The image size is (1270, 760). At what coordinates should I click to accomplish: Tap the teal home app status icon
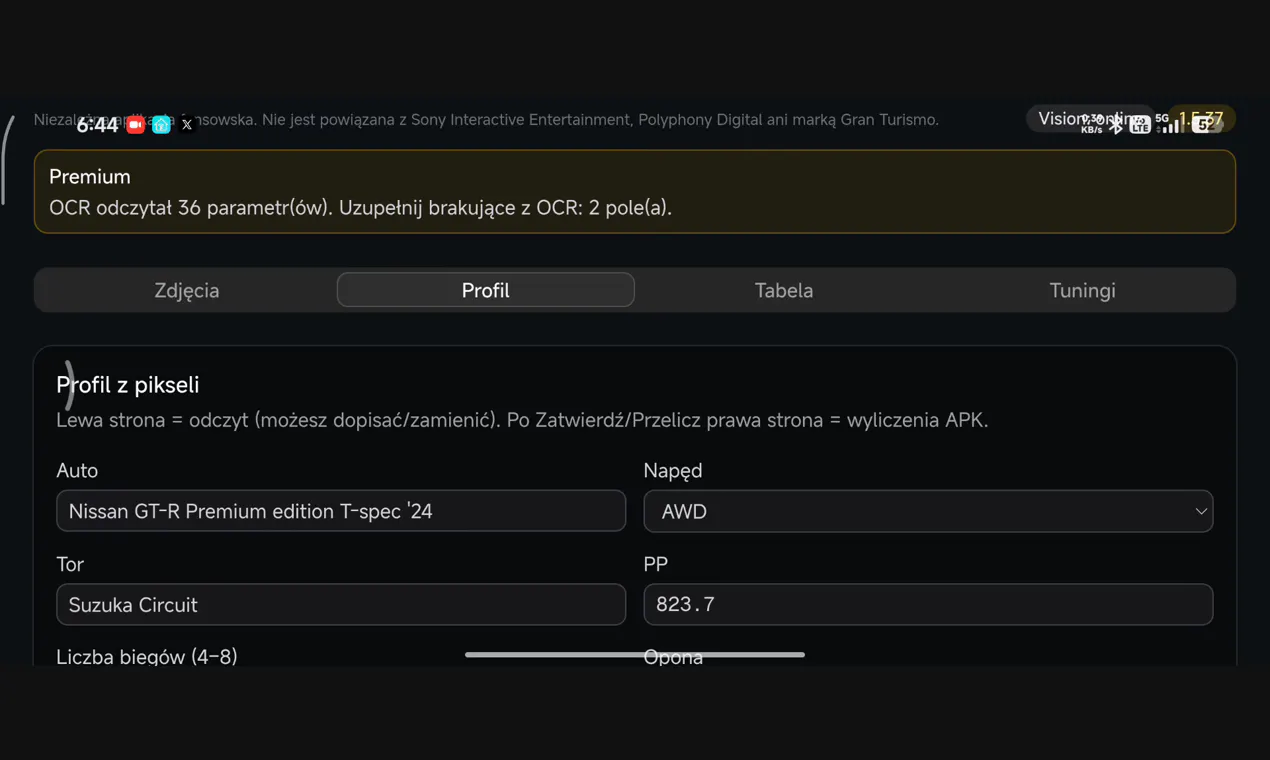(x=161, y=125)
